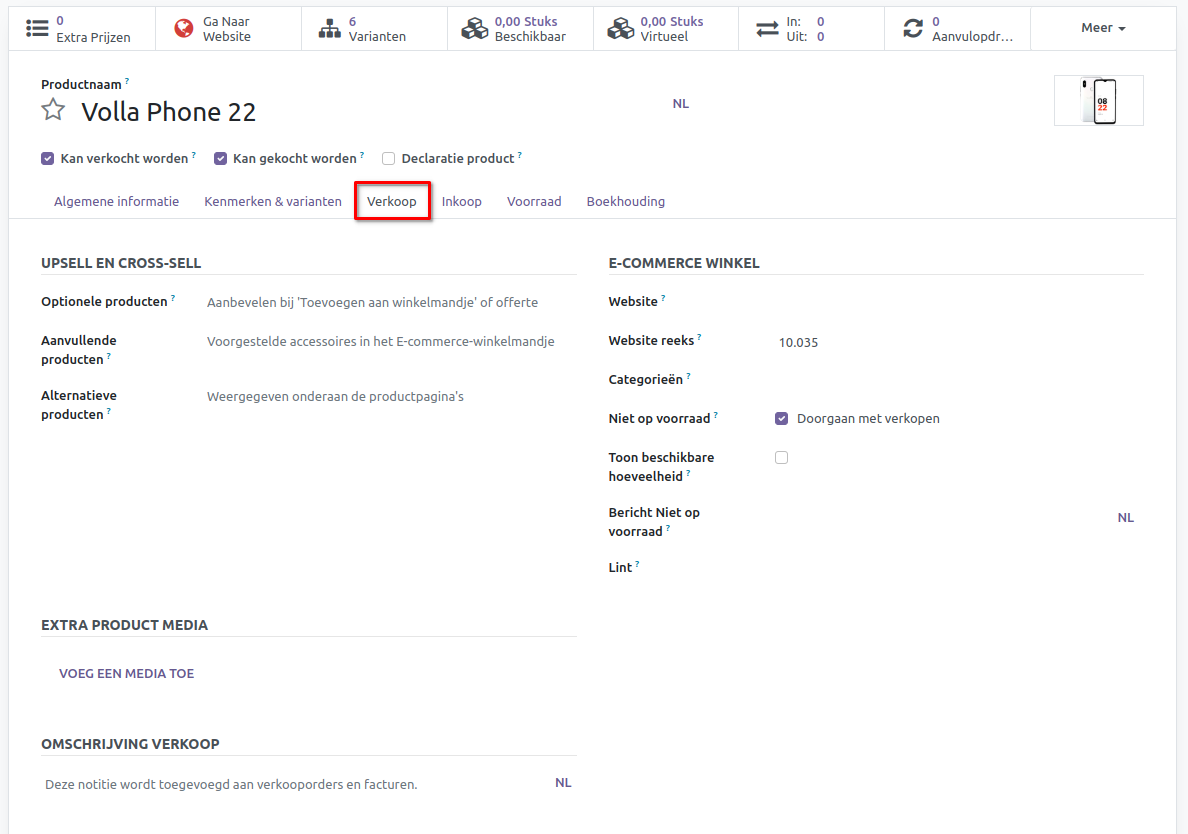Open website via globe icon

(x=184, y=29)
